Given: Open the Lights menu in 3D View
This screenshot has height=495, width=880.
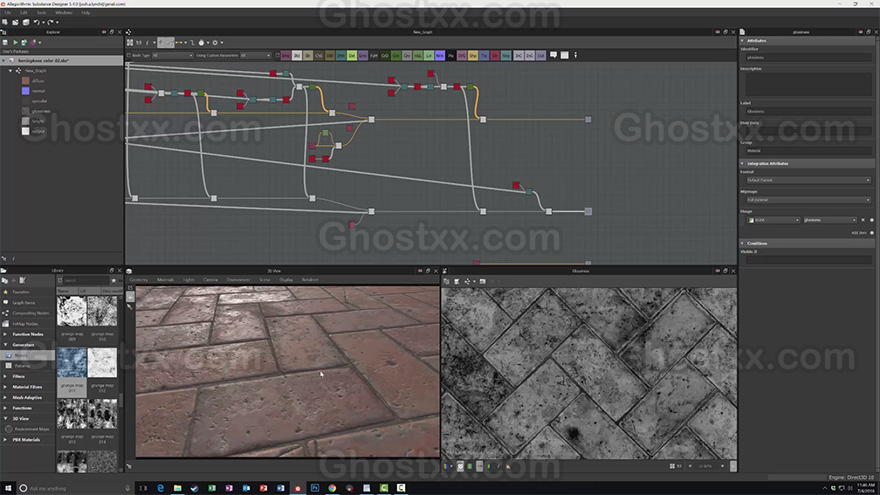Looking at the screenshot, I should tap(189, 279).
